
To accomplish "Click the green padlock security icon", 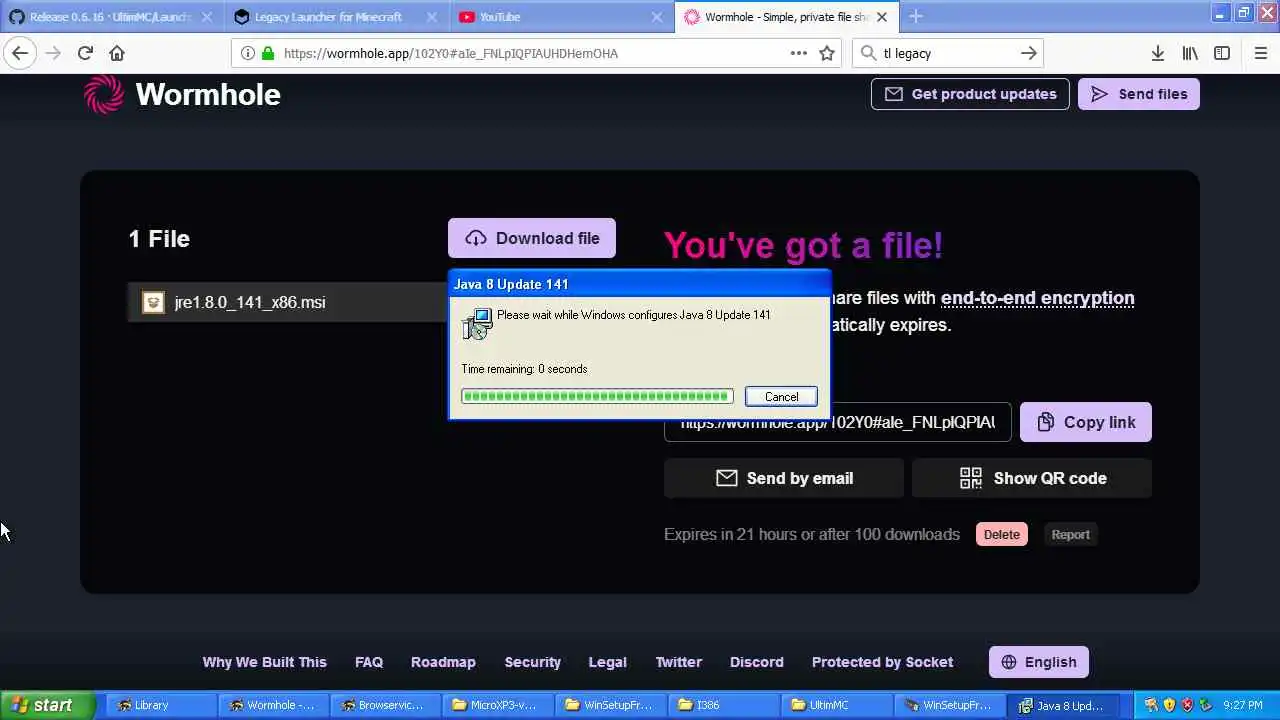I will [267, 53].
